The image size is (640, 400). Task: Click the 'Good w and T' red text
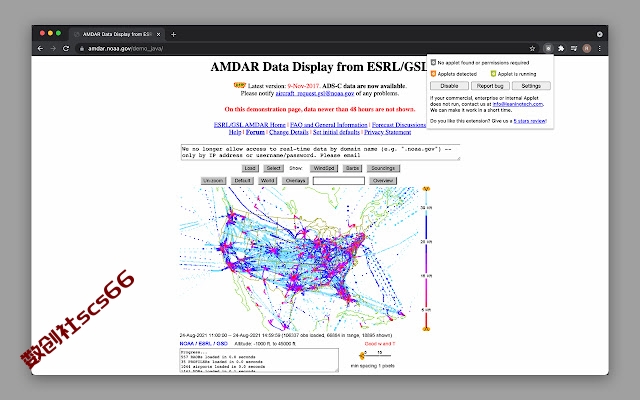380,344
